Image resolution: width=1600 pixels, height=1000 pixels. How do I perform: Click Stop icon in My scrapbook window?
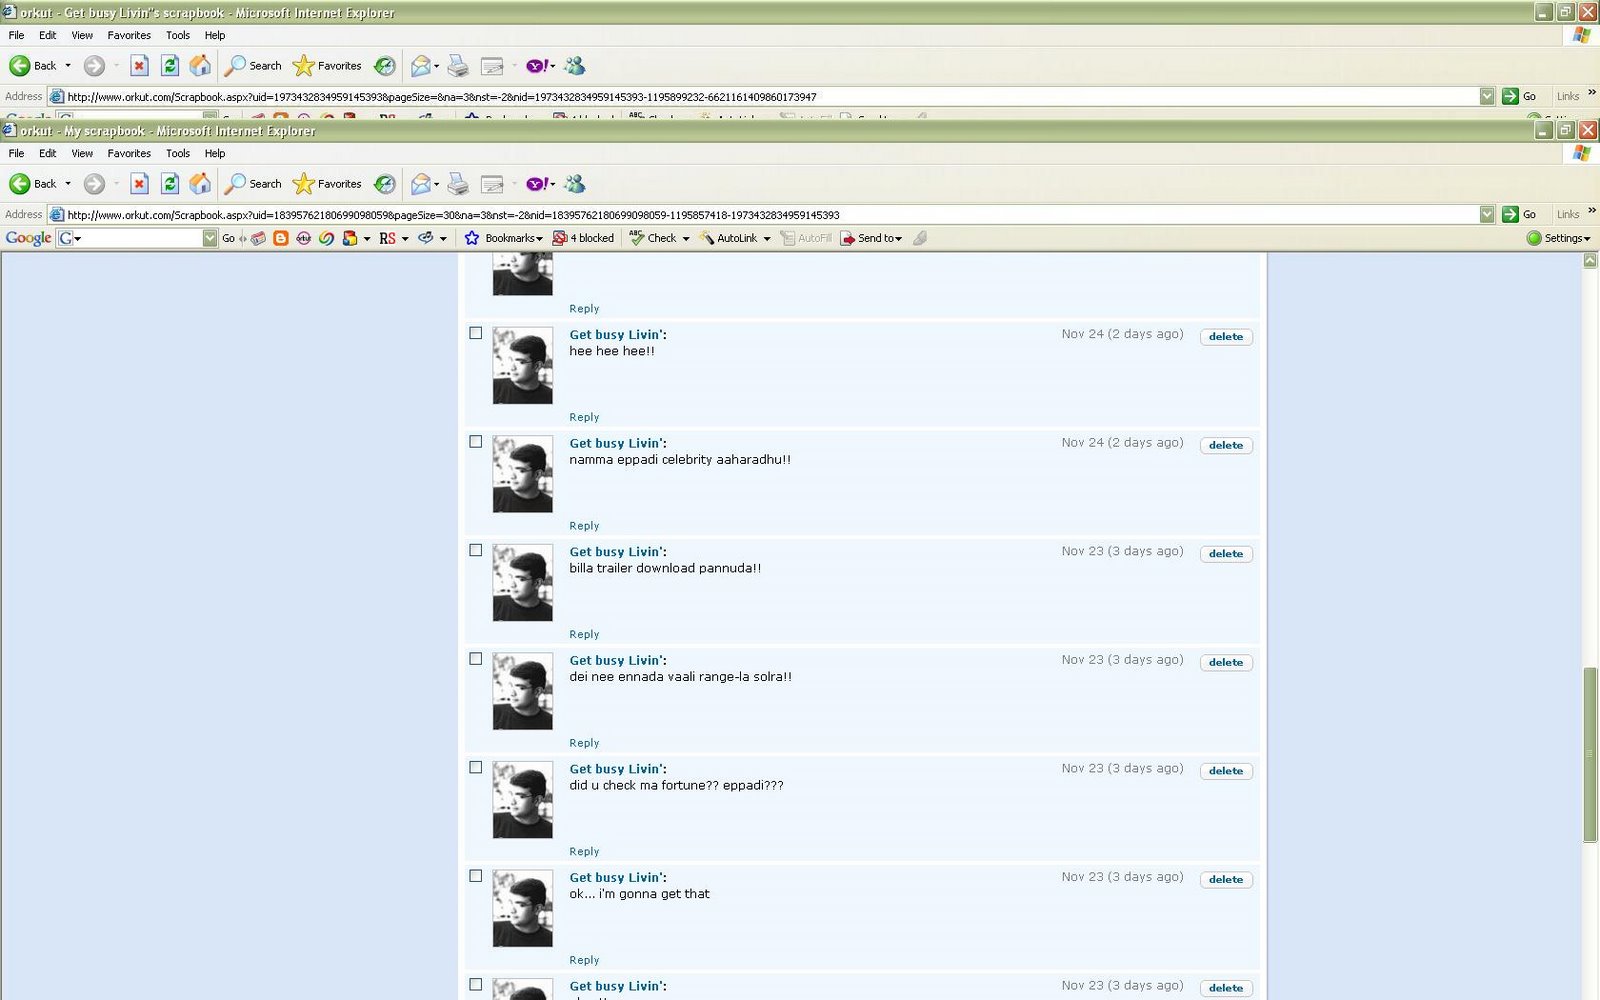coord(139,184)
